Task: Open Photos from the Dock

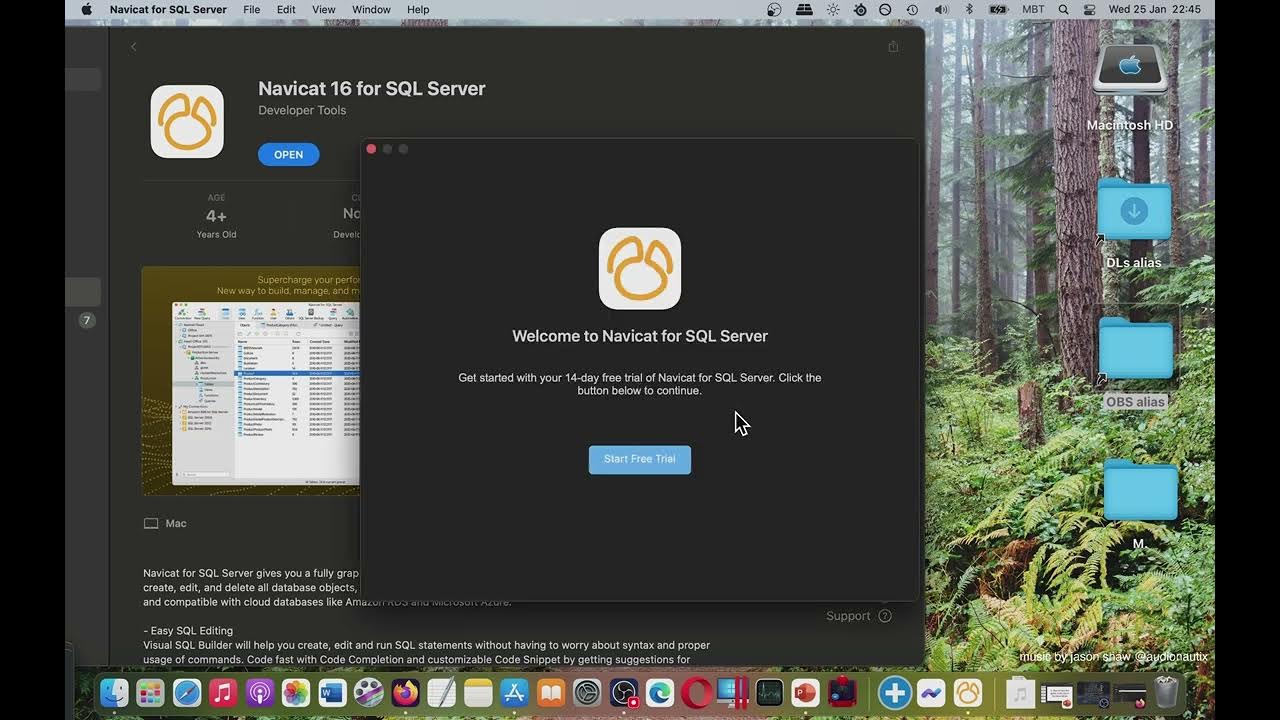Action: (x=296, y=692)
